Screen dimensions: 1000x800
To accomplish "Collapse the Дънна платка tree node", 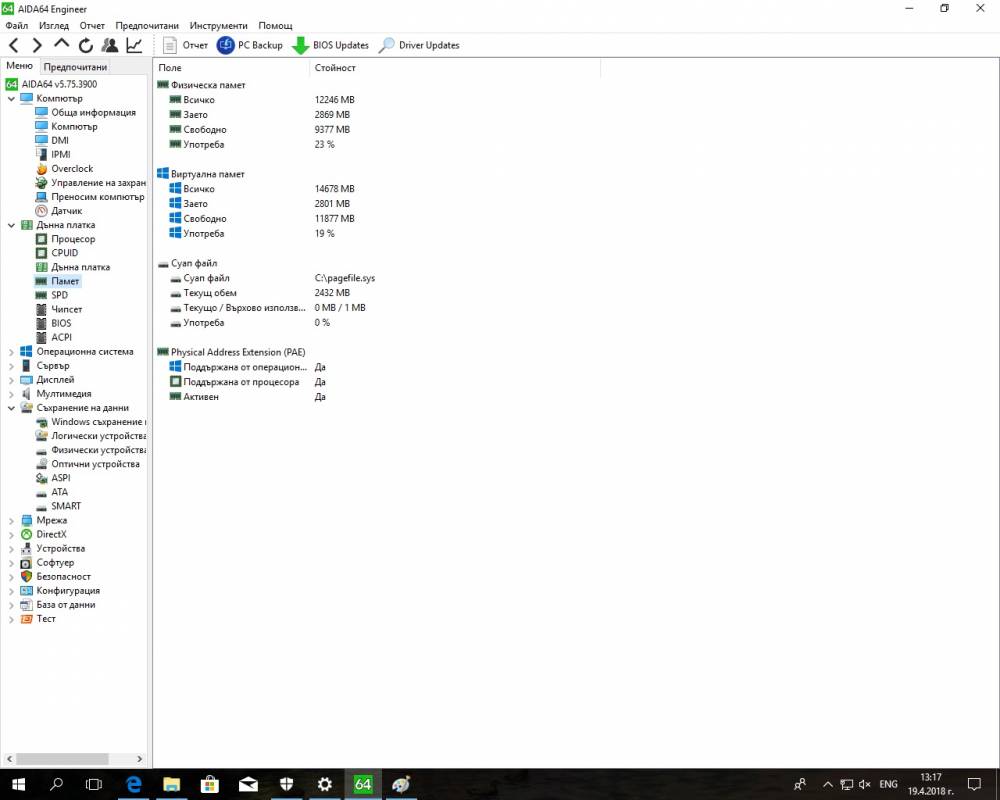I will click(11, 225).
